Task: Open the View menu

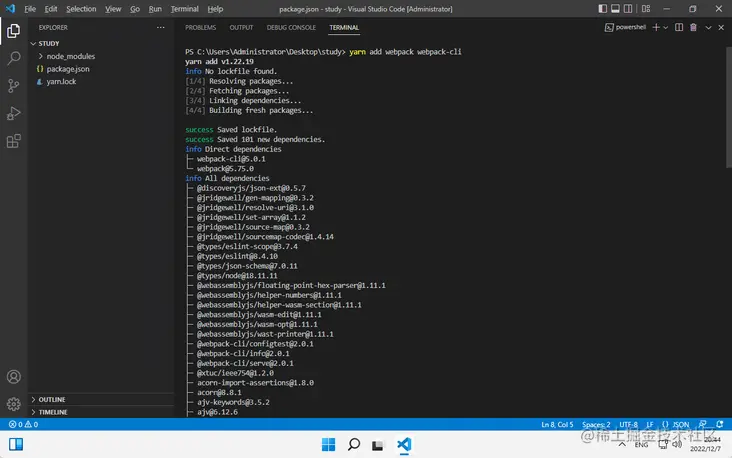Action: [x=113, y=9]
